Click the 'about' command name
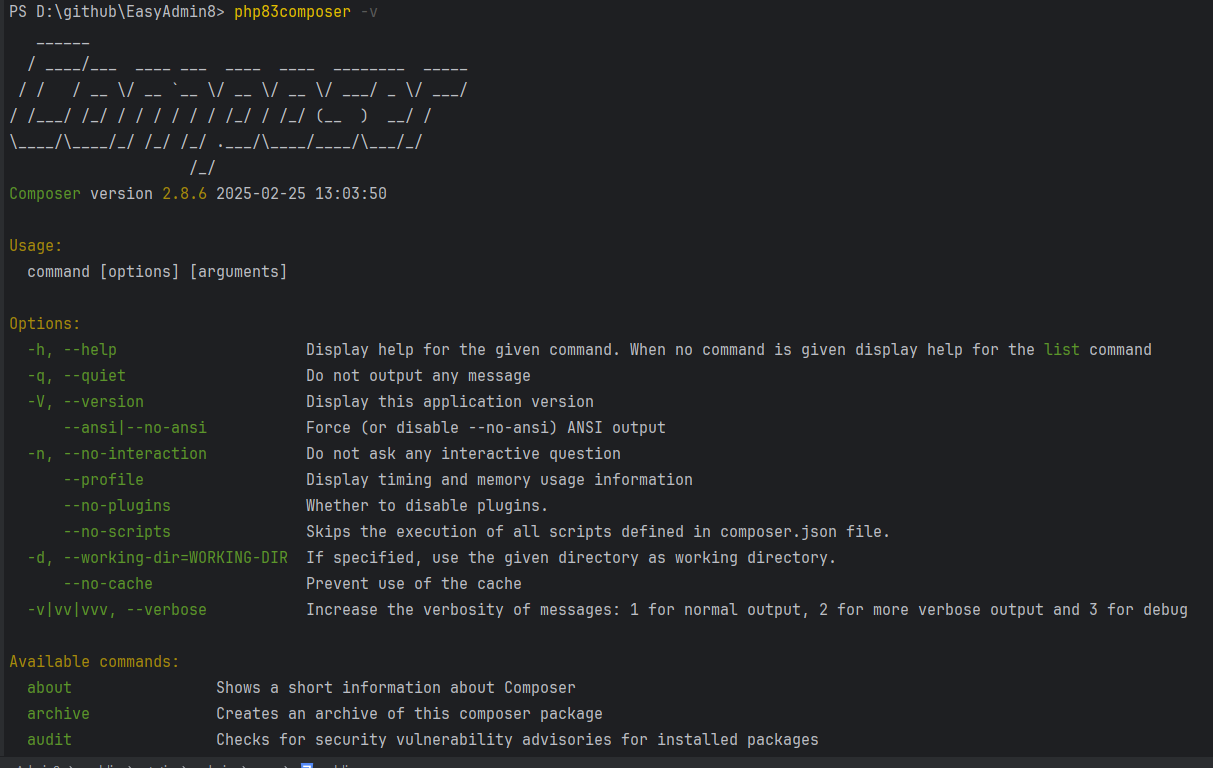Screen dimensions: 1213x768 click(x=49, y=688)
